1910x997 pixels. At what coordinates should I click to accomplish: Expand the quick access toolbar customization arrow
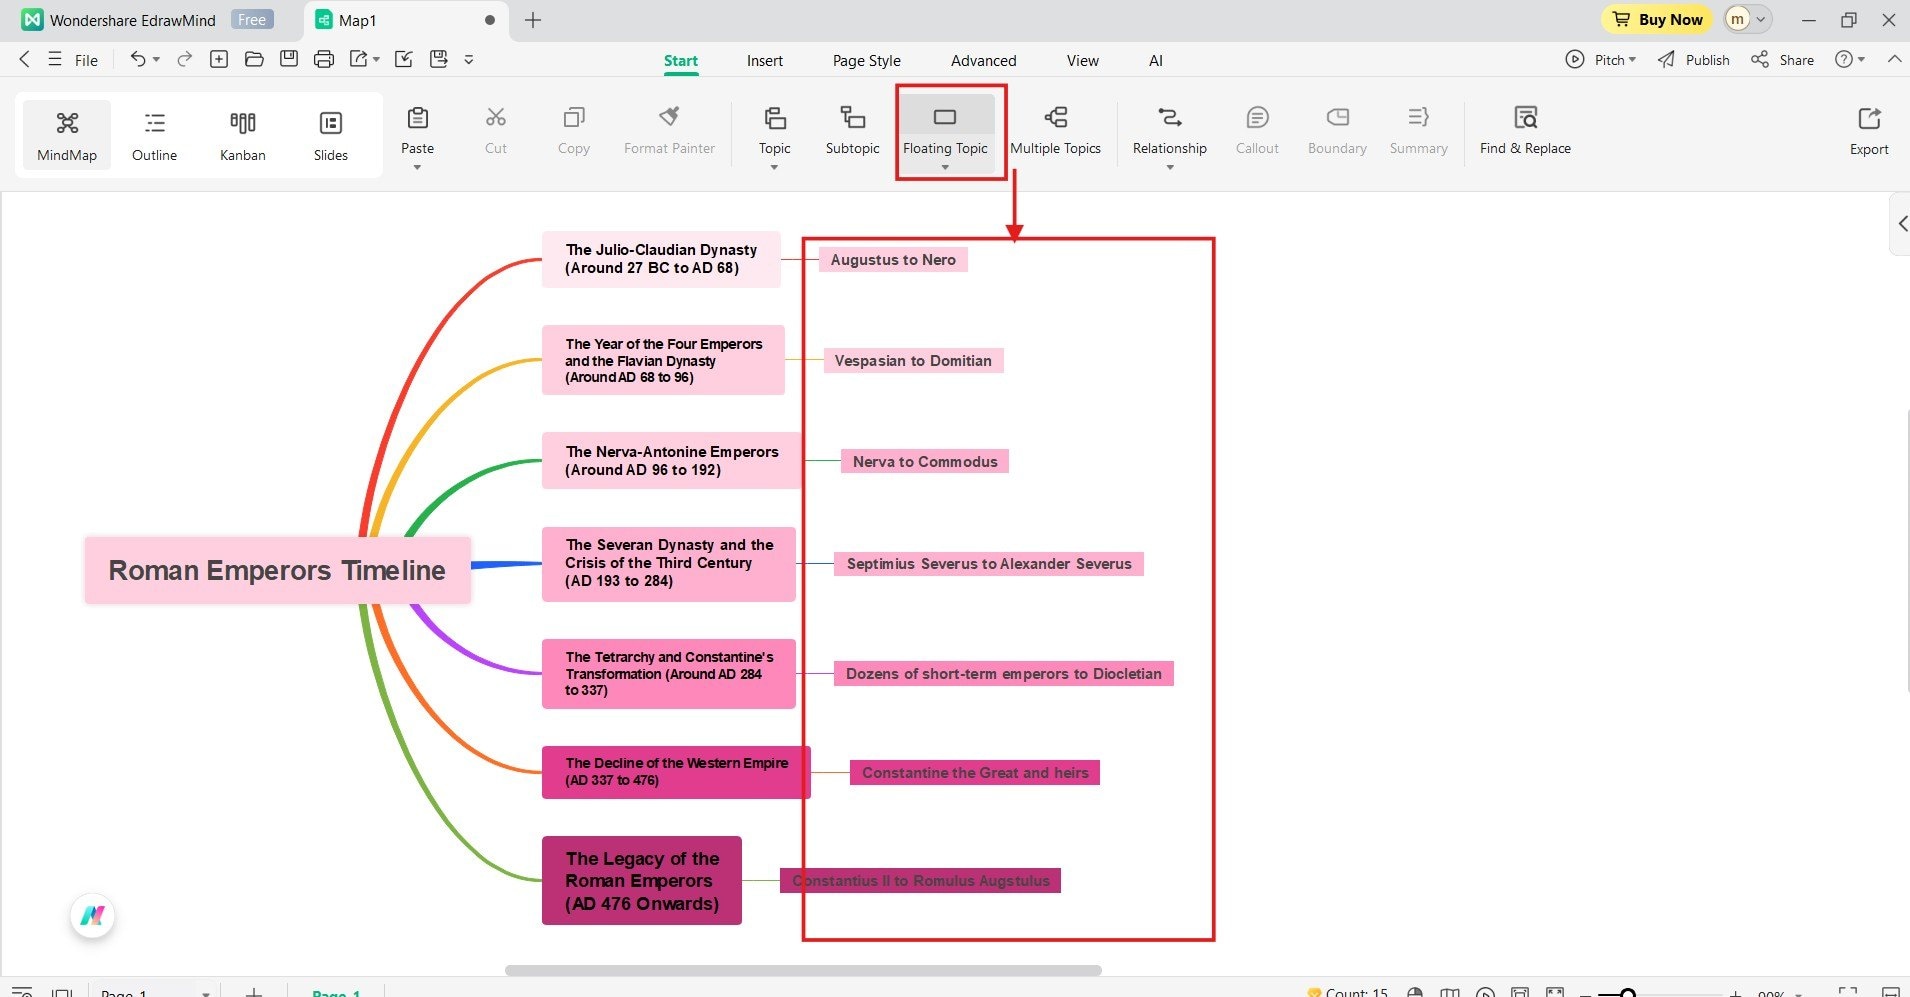pyautogui.click(x=469, y=60)
